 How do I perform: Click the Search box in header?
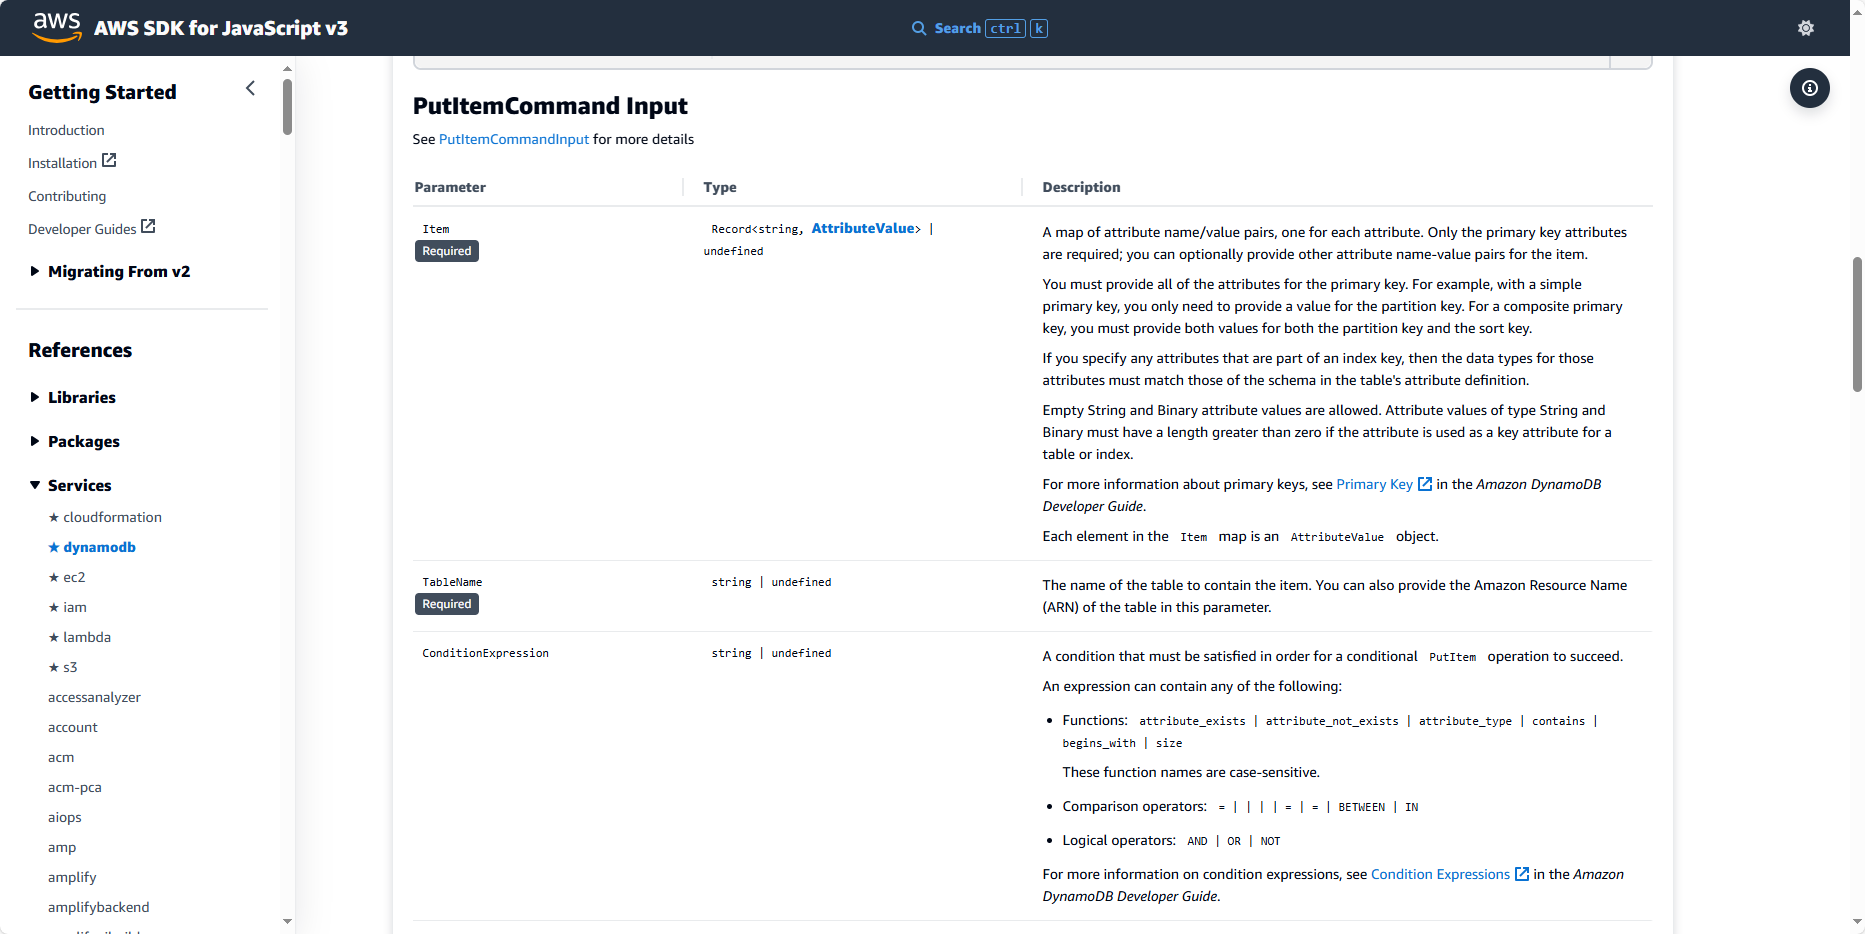980,28
